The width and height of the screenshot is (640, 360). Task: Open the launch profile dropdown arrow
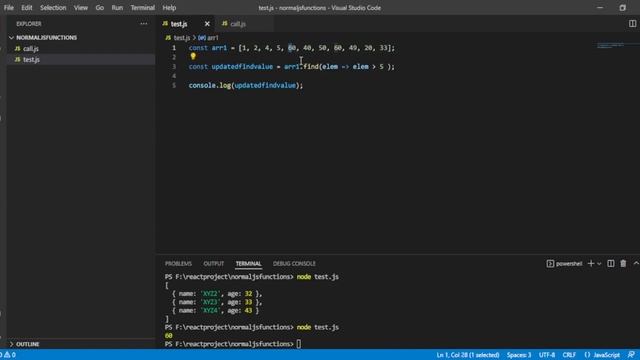[x=599, y=264]
